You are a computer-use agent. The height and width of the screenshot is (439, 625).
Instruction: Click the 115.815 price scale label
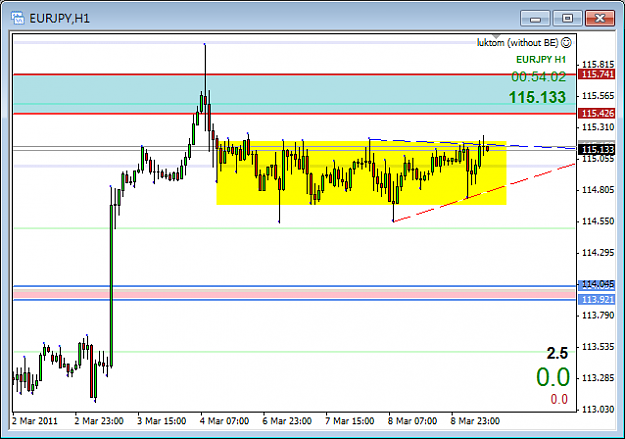click(598, 65)
